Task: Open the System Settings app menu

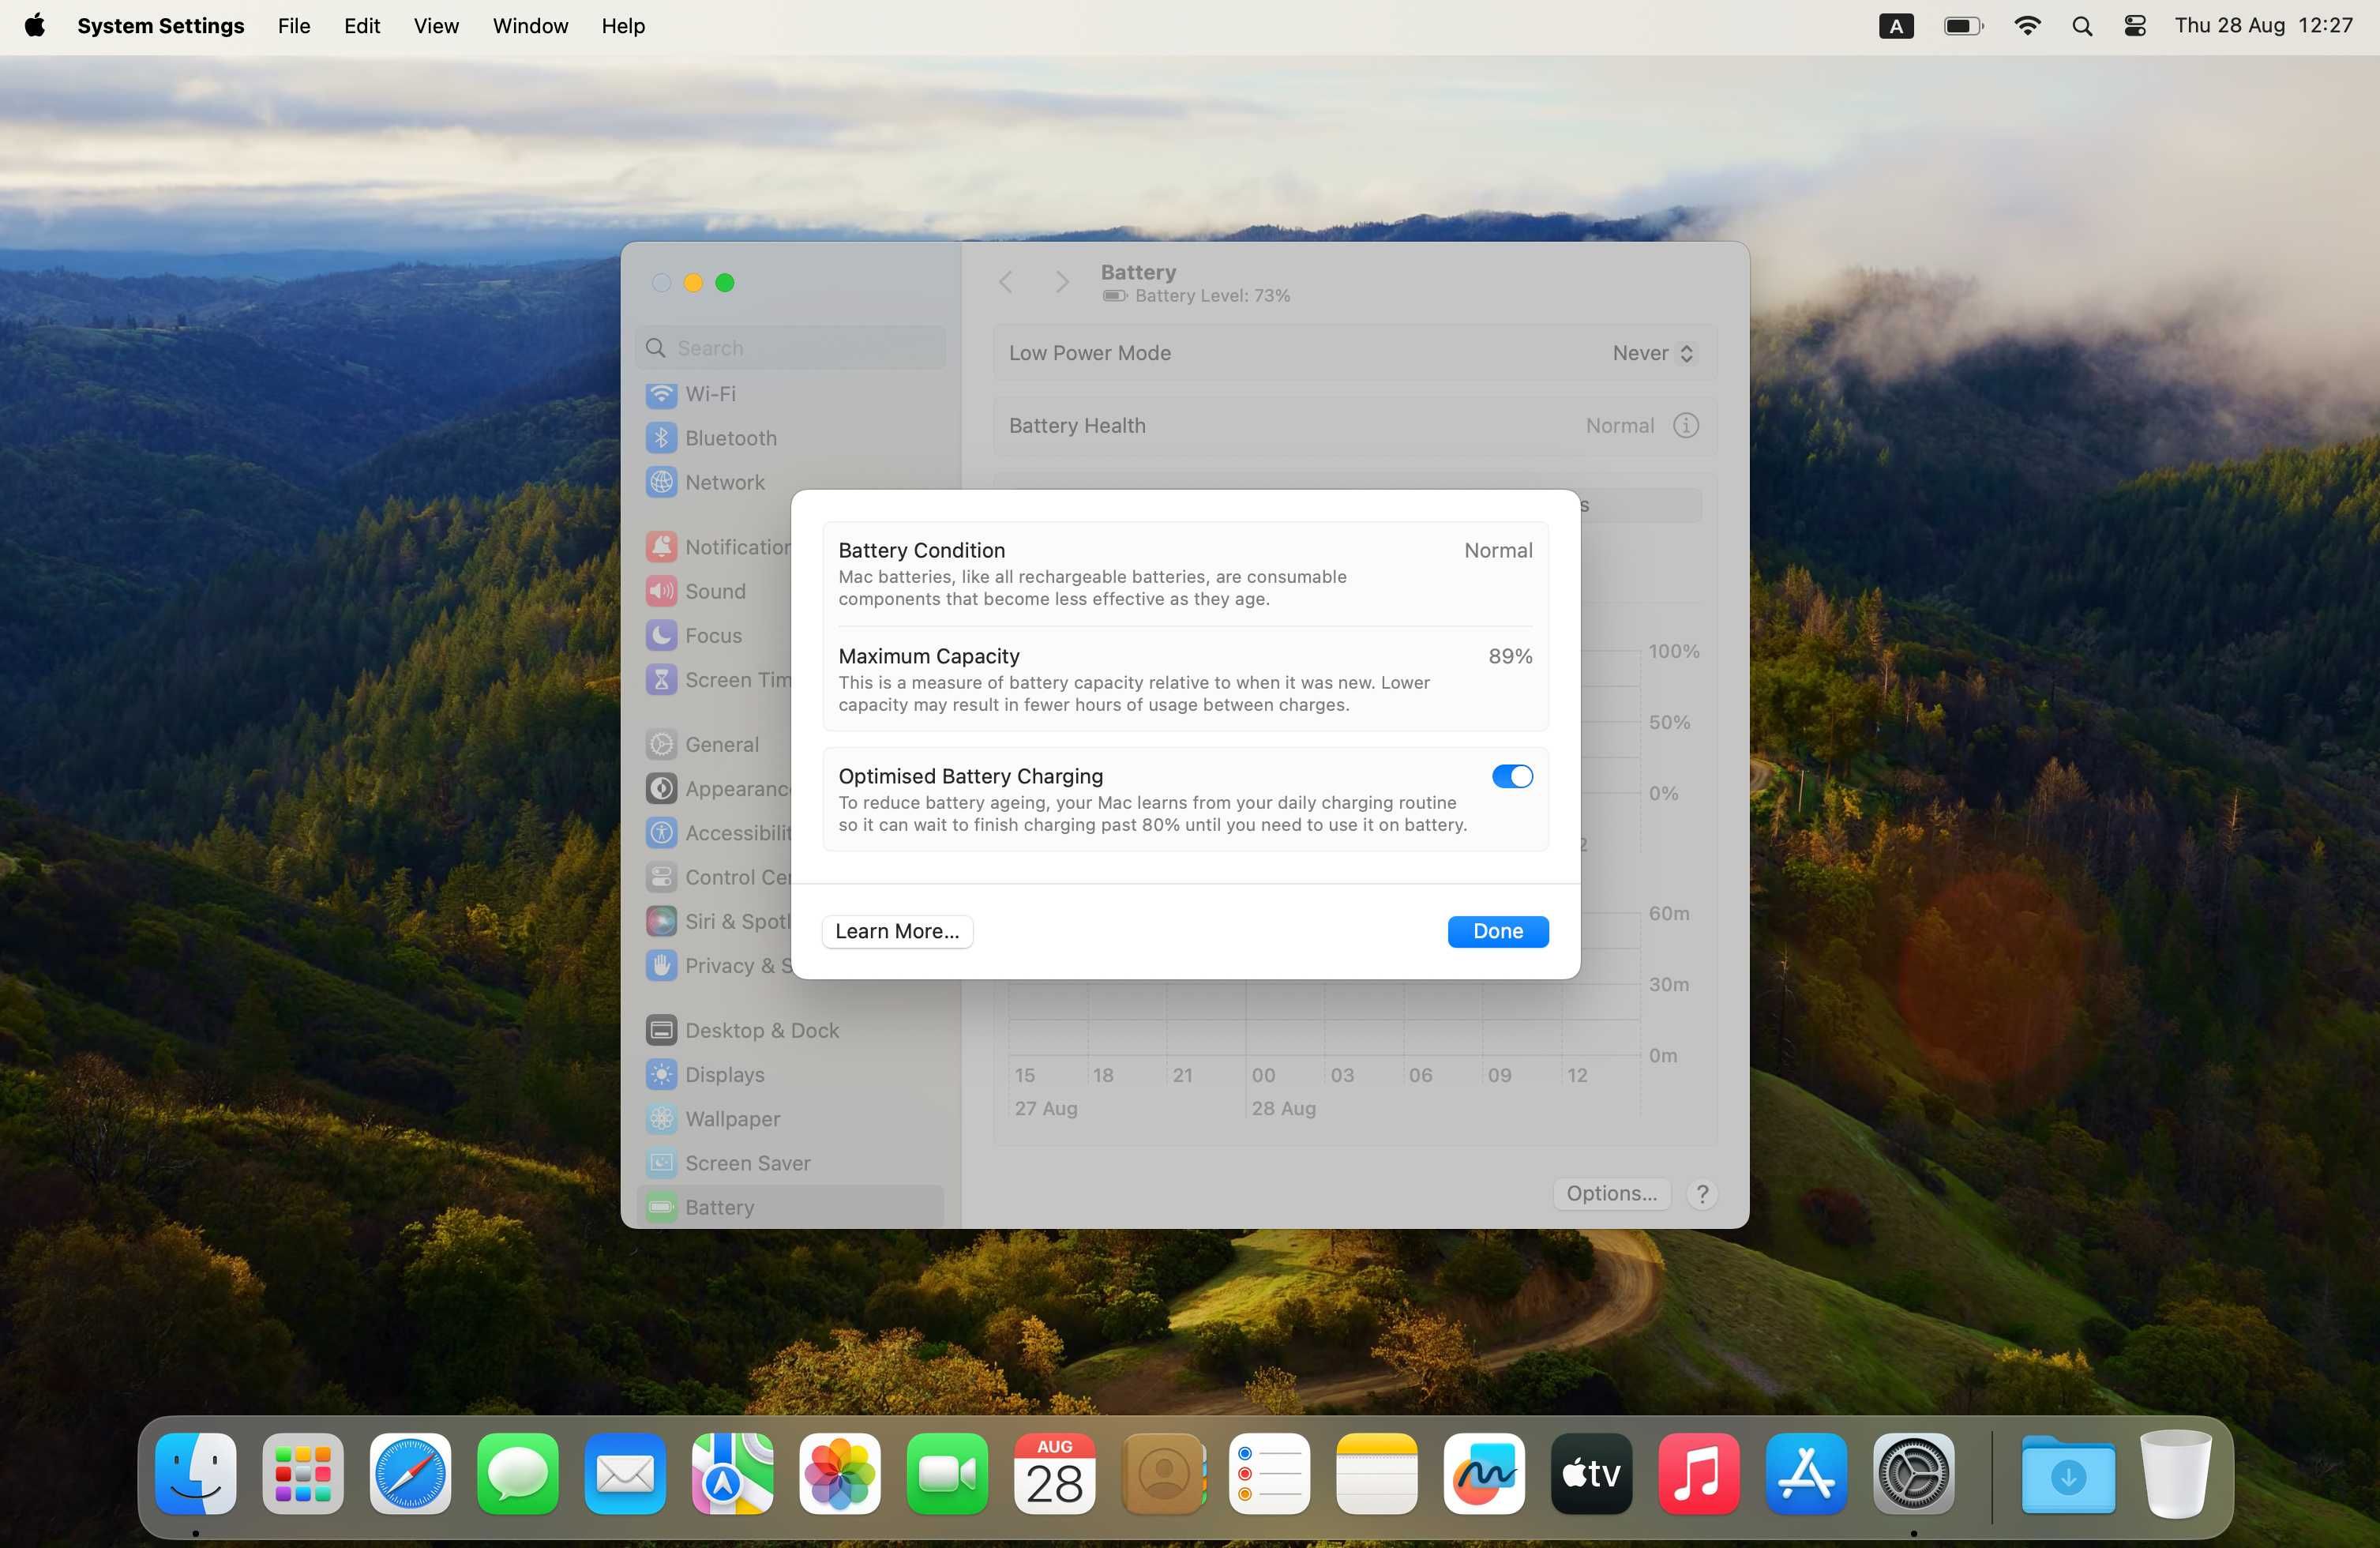Action: click(160, 26)
